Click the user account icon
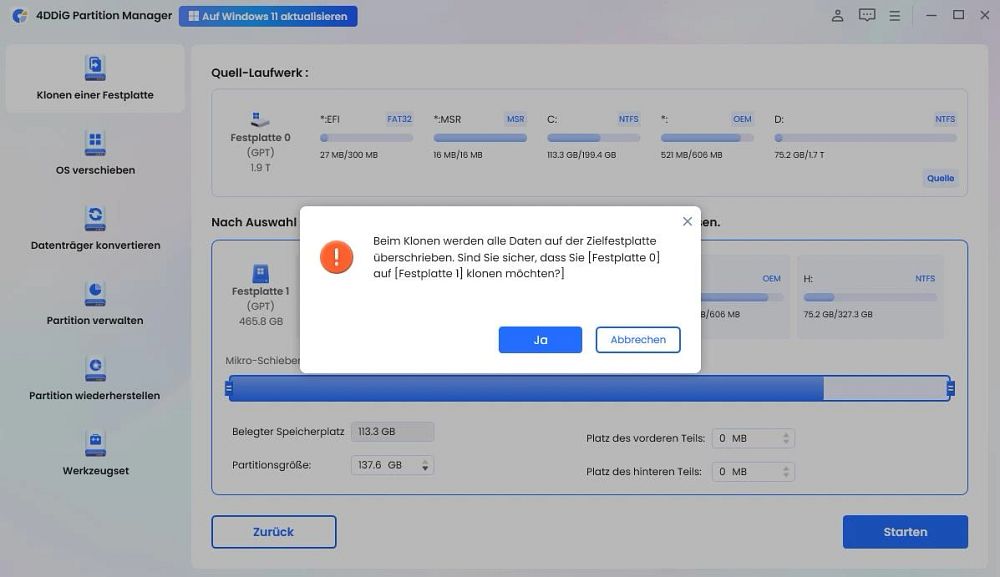 [x=837, y=15]
